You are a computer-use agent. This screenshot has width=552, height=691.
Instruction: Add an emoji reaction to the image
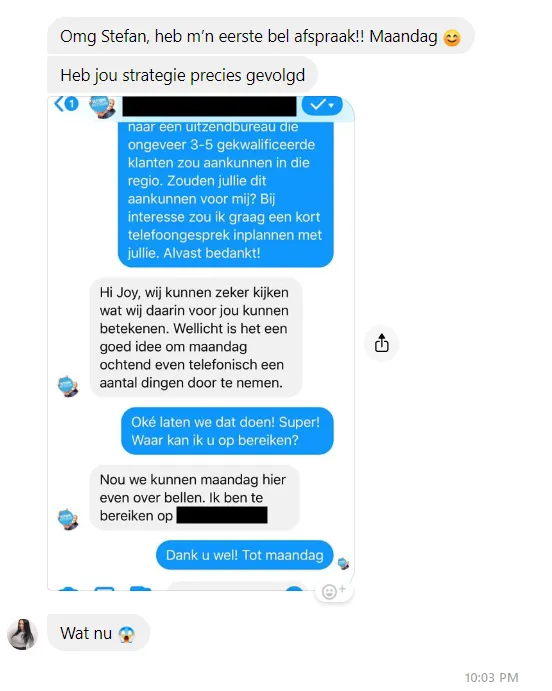coord(333,591)
